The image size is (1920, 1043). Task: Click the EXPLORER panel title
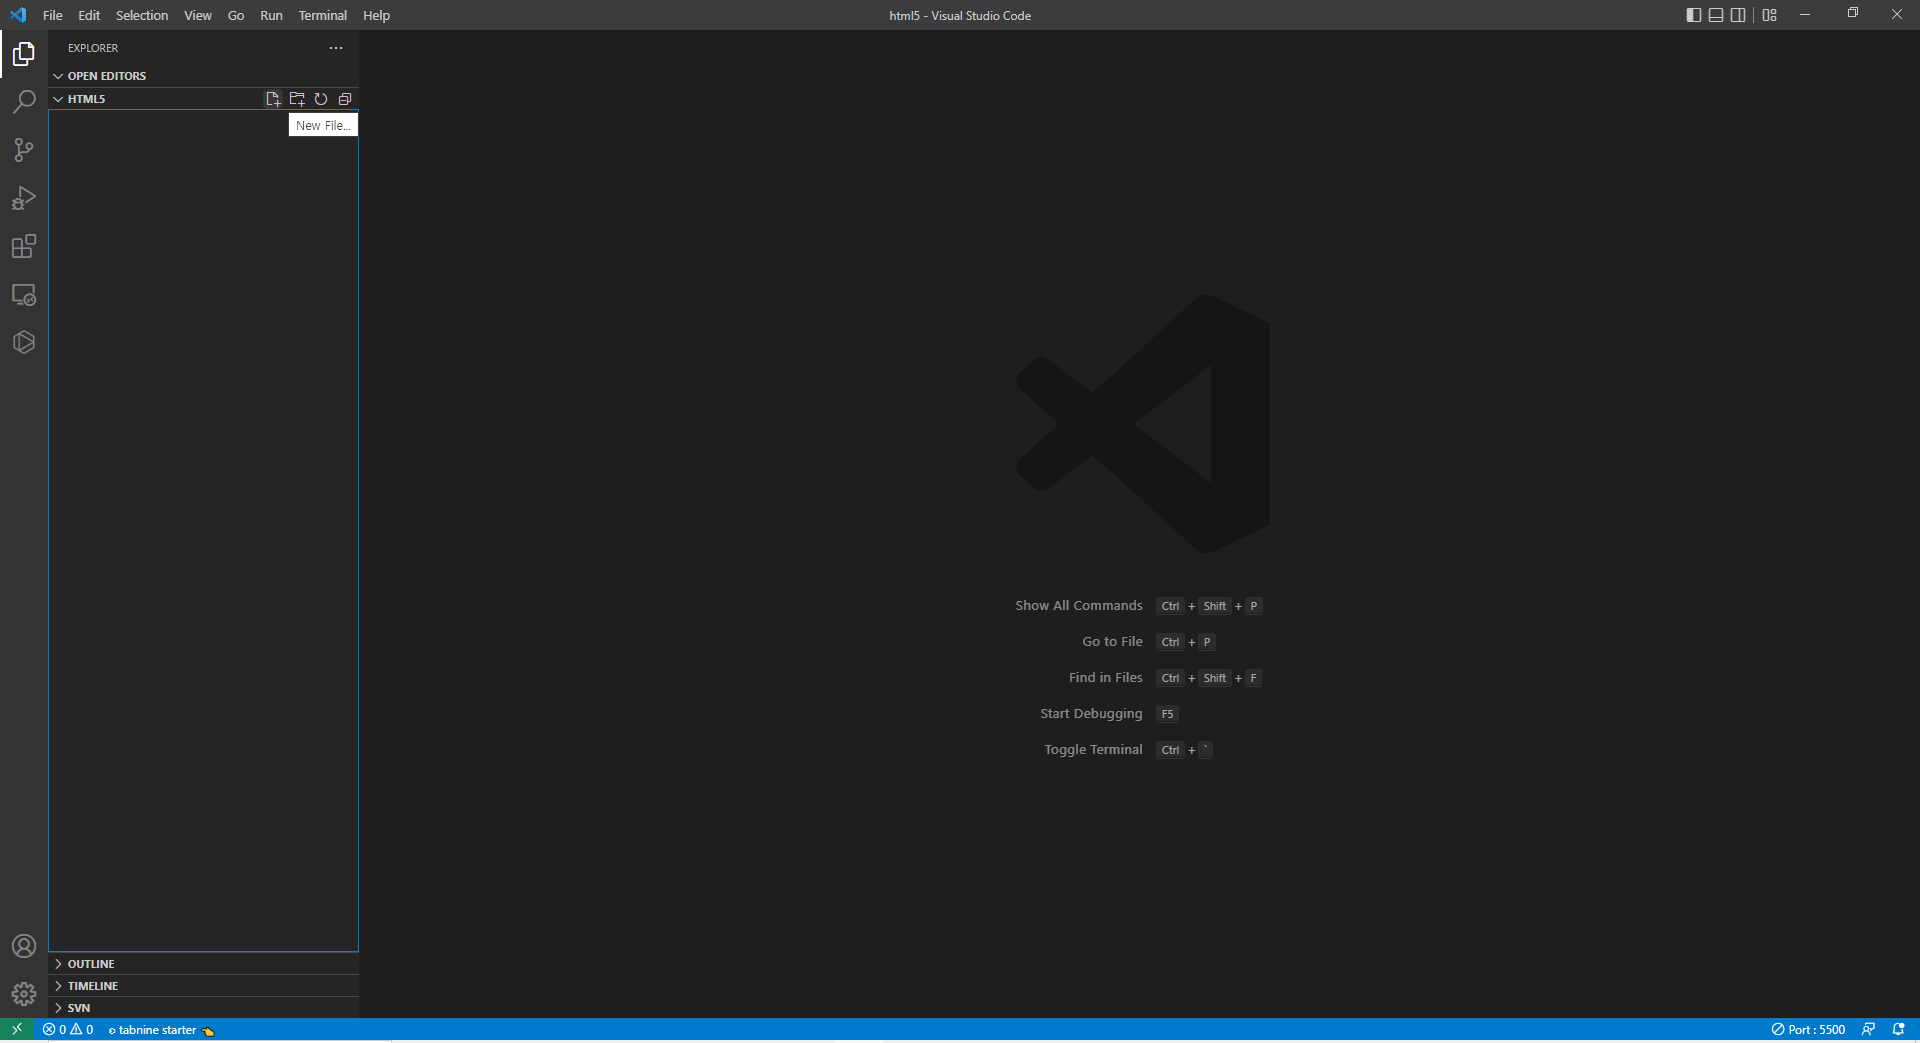pyautogui.click(x=93, y=48)
